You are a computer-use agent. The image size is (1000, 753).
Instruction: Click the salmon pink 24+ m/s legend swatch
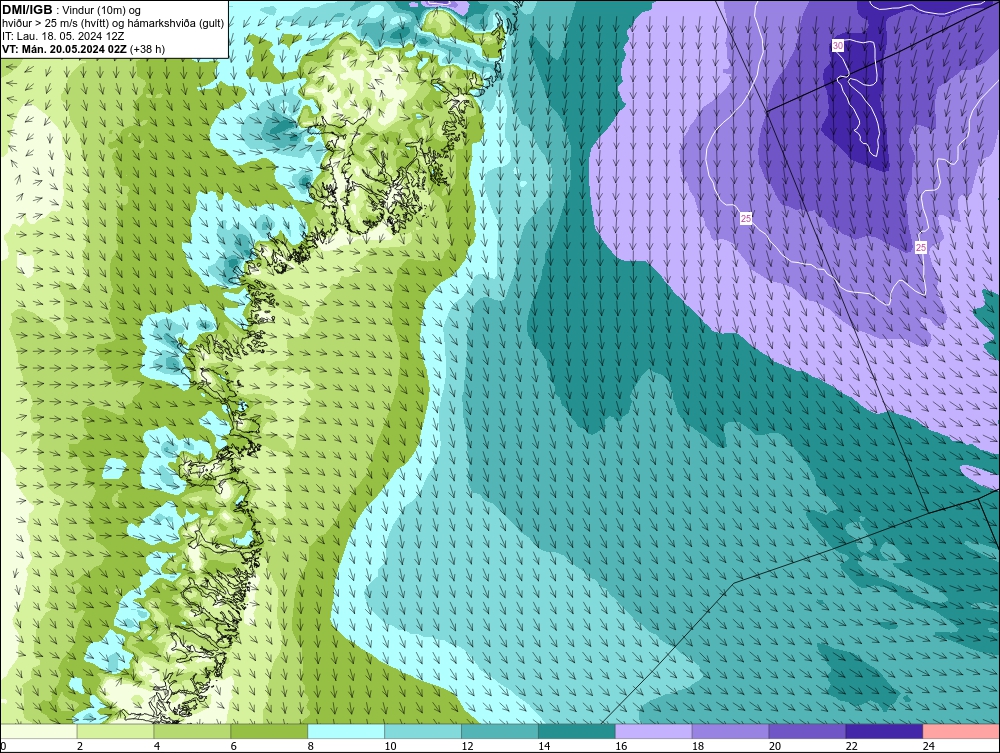coord(961,731)
